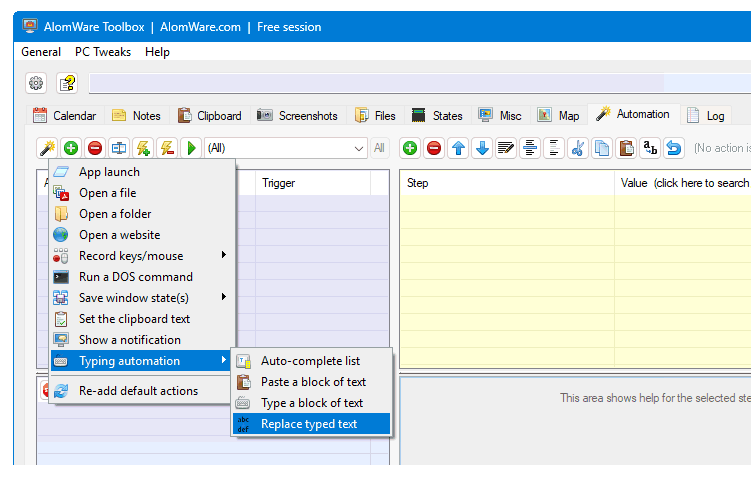This screenshot has height=481, width=751.
Task: Click the green add action button in left toolbar
Action: (71, 148)
